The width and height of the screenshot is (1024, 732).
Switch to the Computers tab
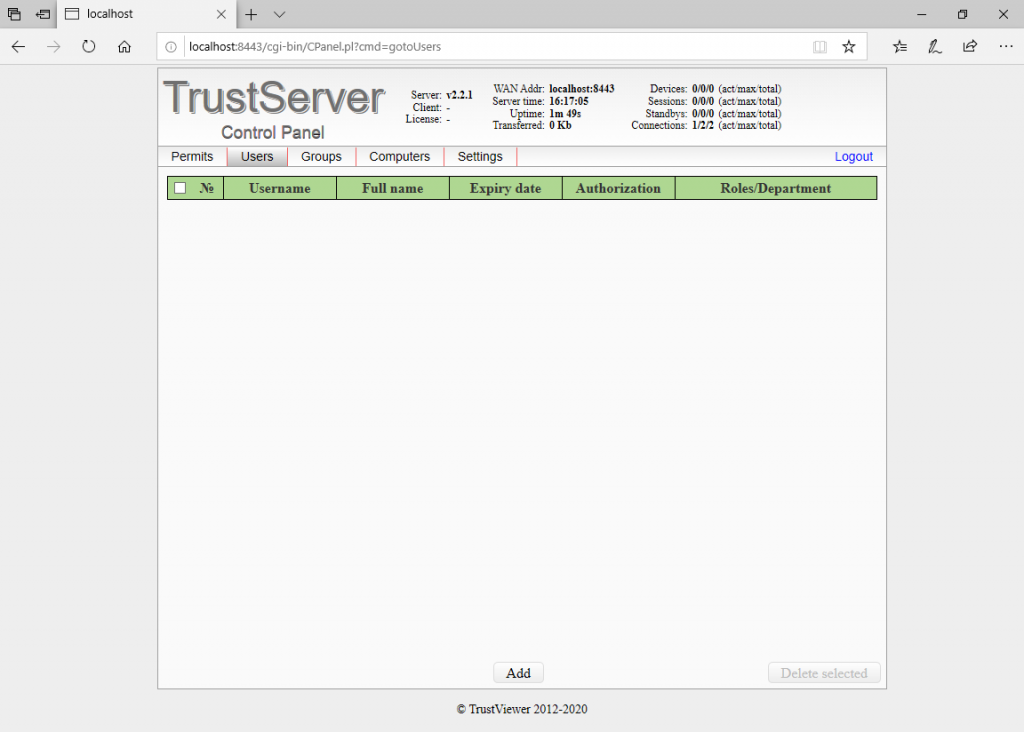click(x=400, y=157)
